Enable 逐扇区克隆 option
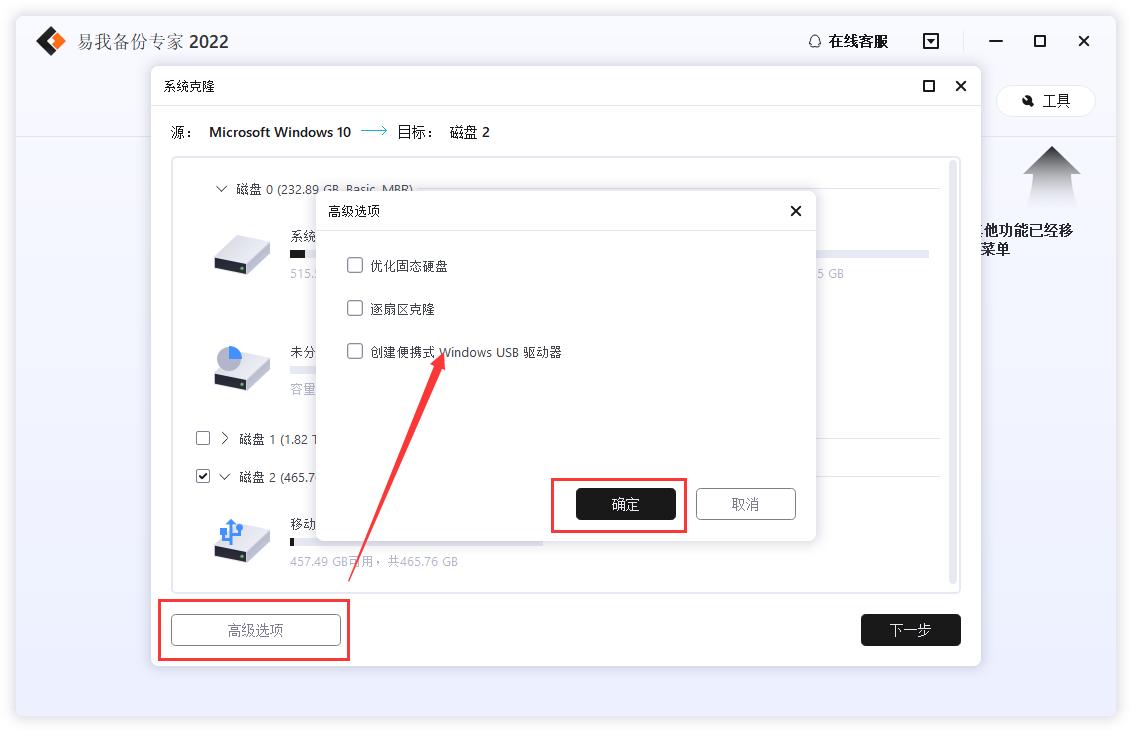 [355, 308]
